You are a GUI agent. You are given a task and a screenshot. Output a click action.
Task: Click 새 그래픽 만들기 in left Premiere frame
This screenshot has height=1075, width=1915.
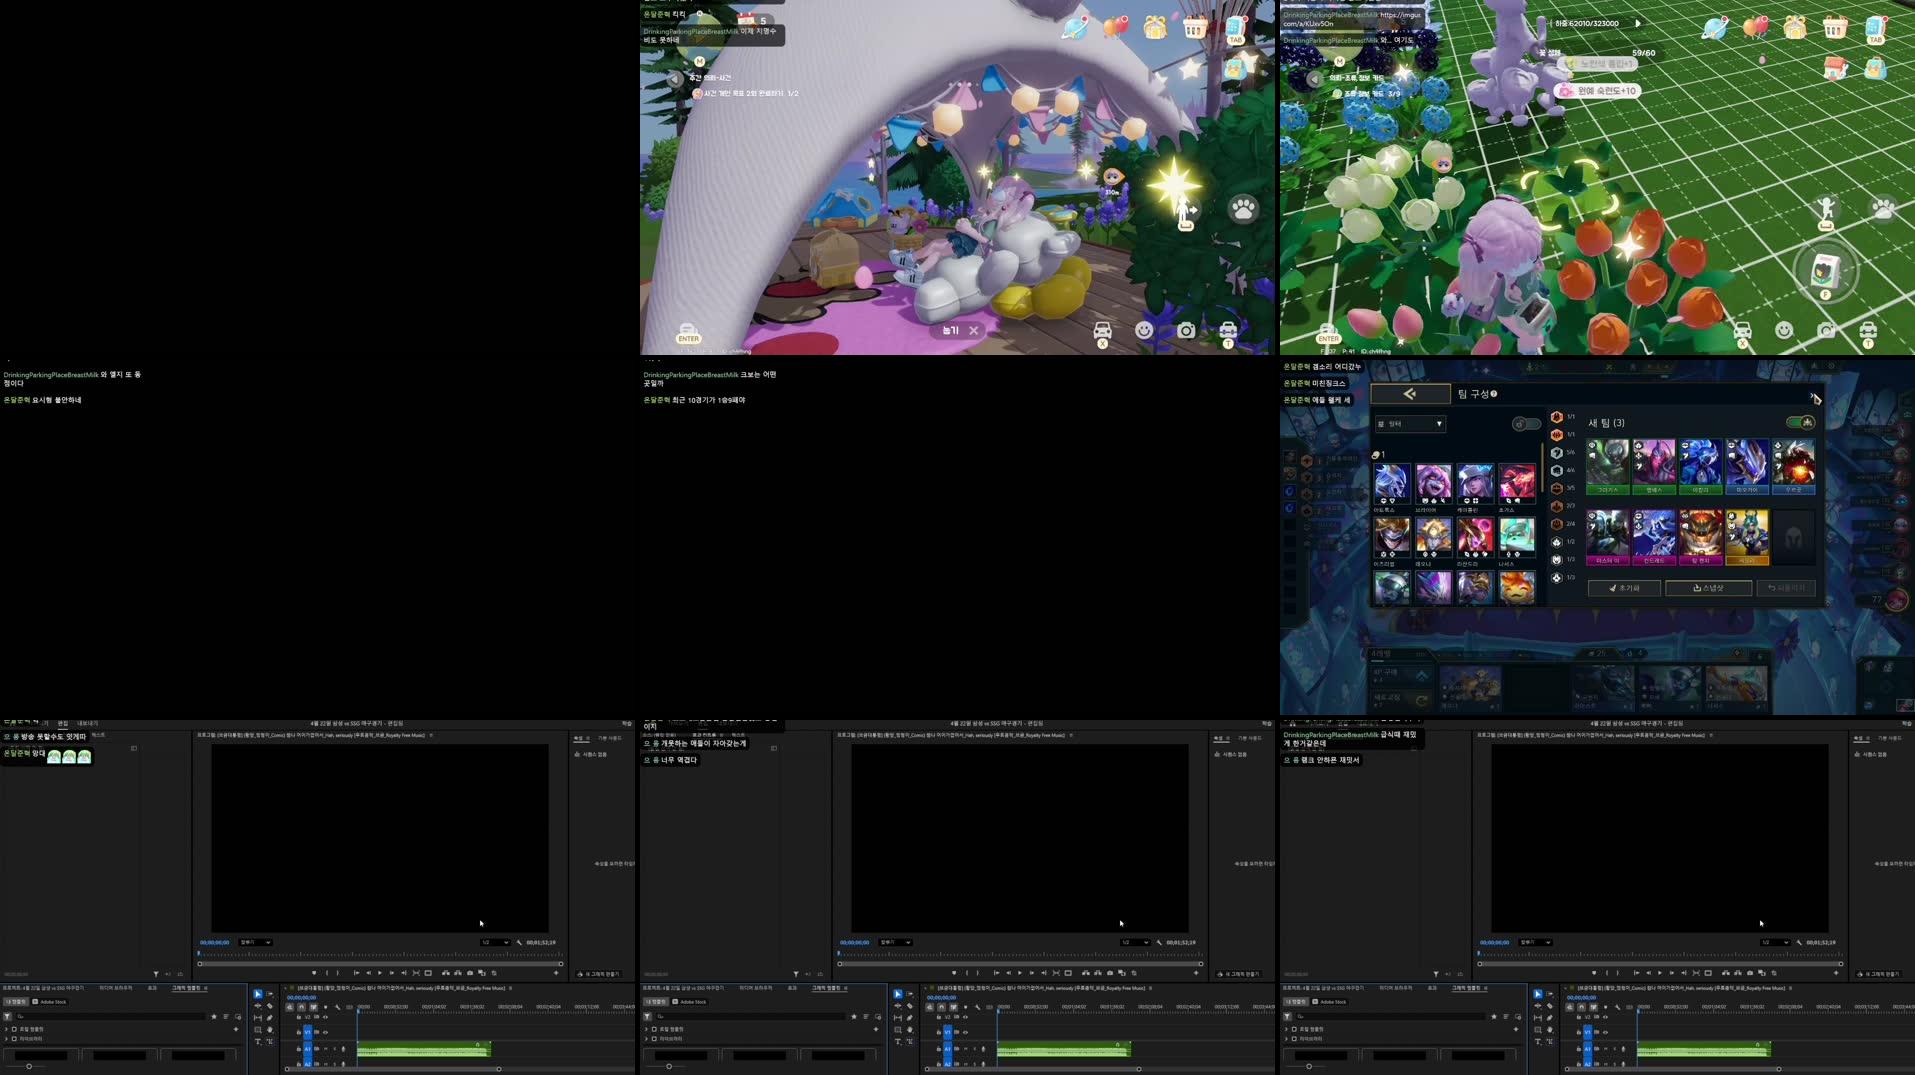coord(600,974)
